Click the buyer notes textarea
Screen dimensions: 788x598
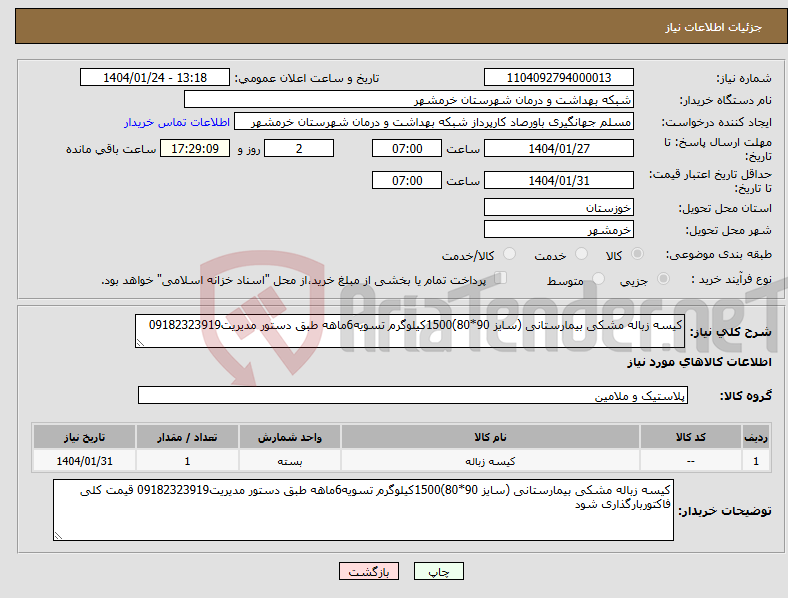(x=363, y=510)
